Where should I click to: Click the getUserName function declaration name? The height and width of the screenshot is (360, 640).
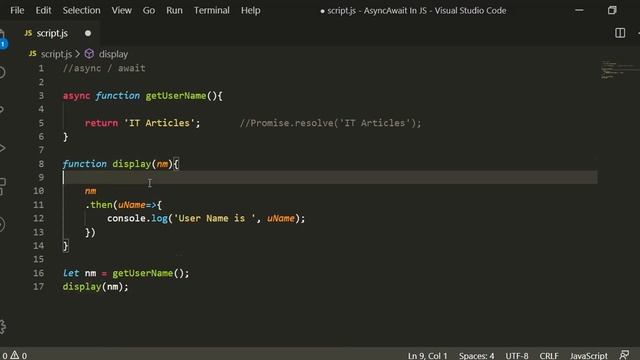(176, 96)
